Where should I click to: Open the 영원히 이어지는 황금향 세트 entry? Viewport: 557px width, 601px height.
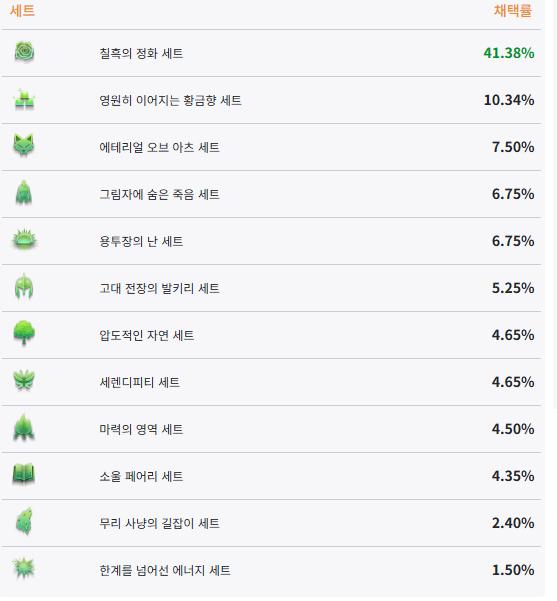click(x=271, y=100)
